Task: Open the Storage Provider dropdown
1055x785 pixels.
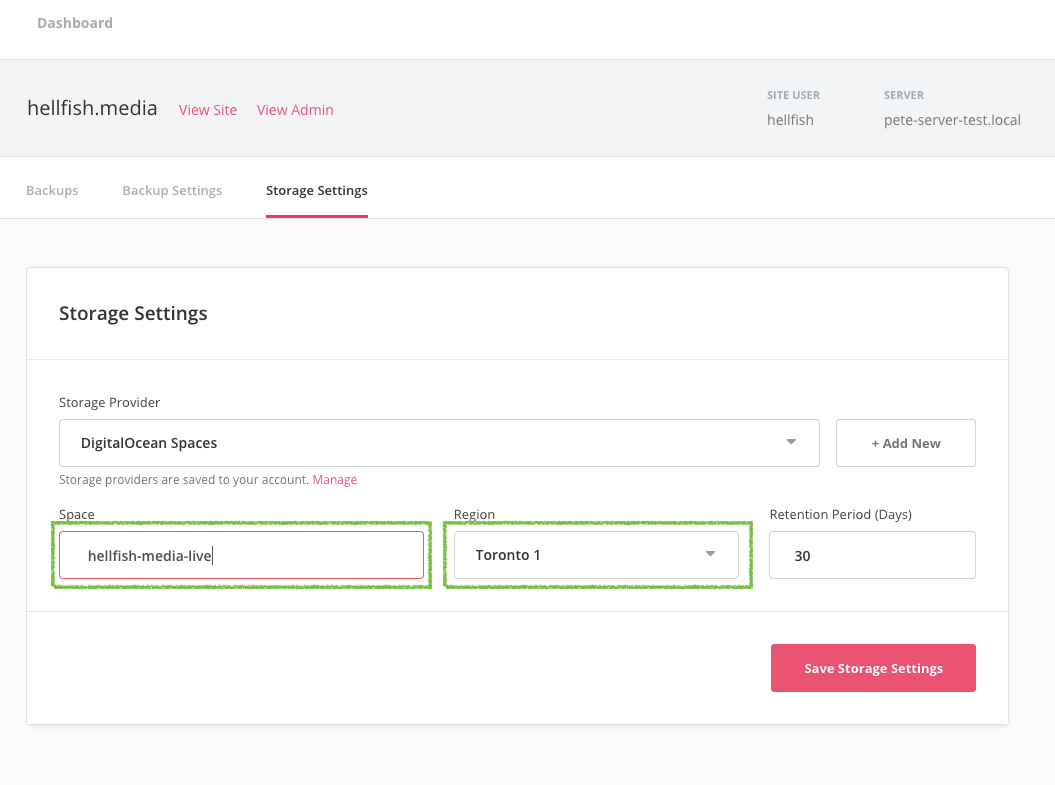Action: coord(439,443)
